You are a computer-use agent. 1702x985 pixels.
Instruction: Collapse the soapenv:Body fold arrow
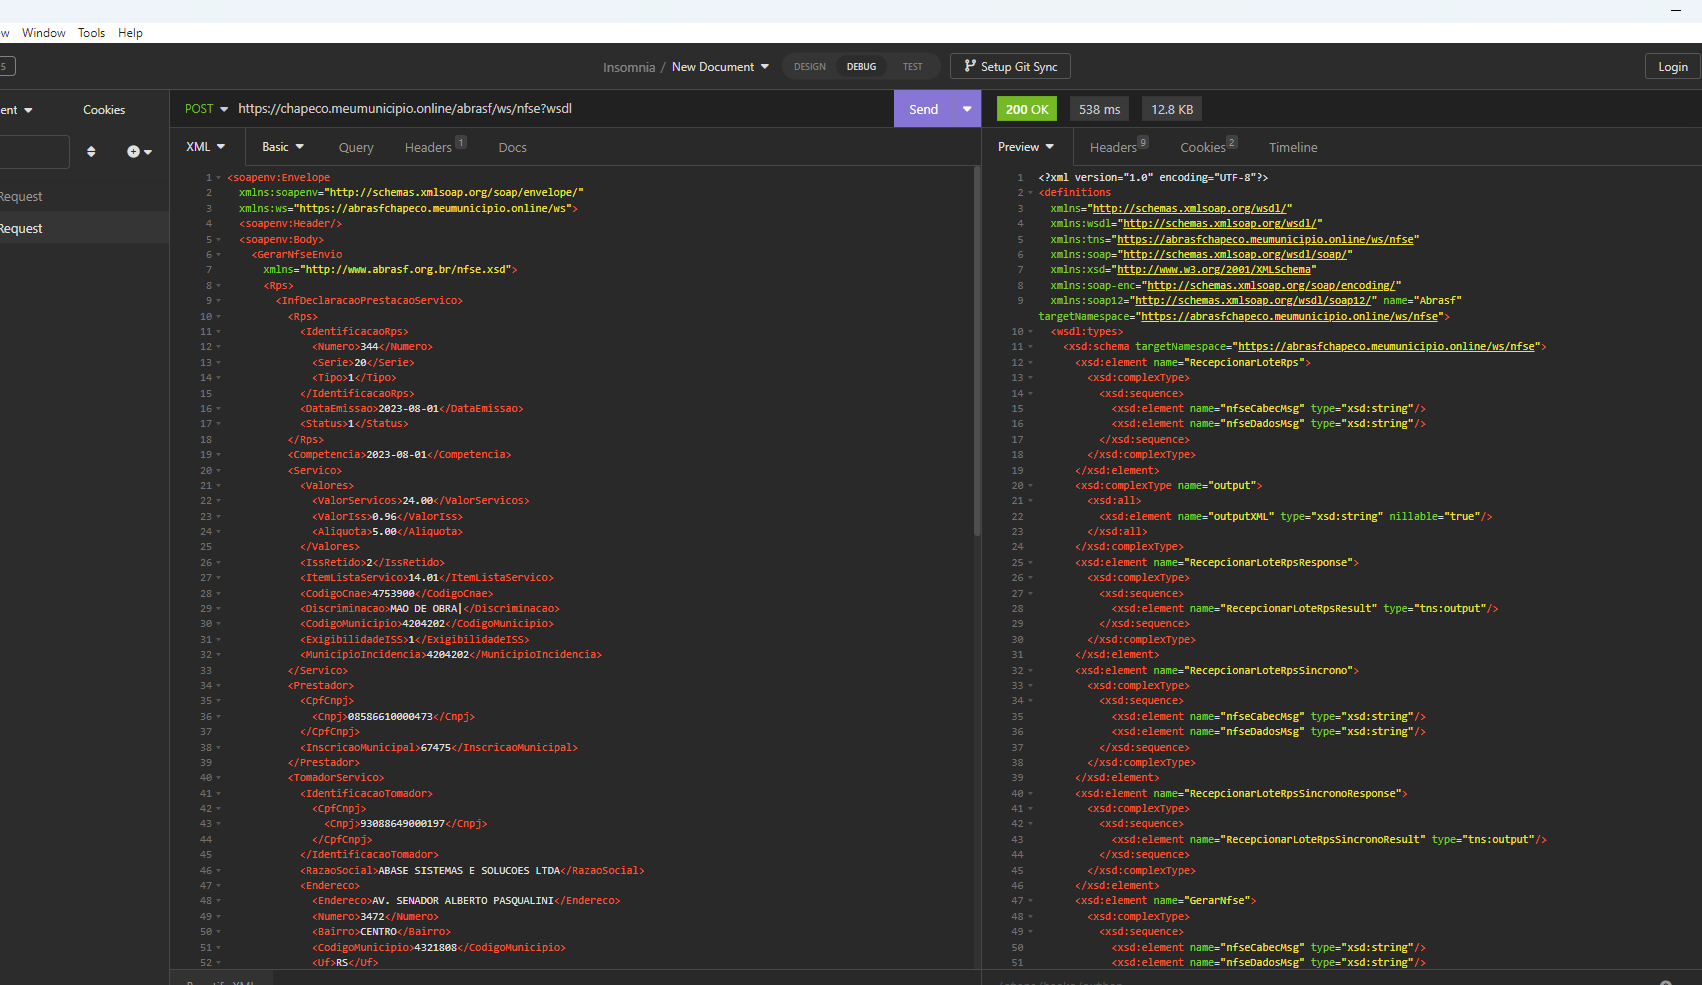tap(218, 240)
